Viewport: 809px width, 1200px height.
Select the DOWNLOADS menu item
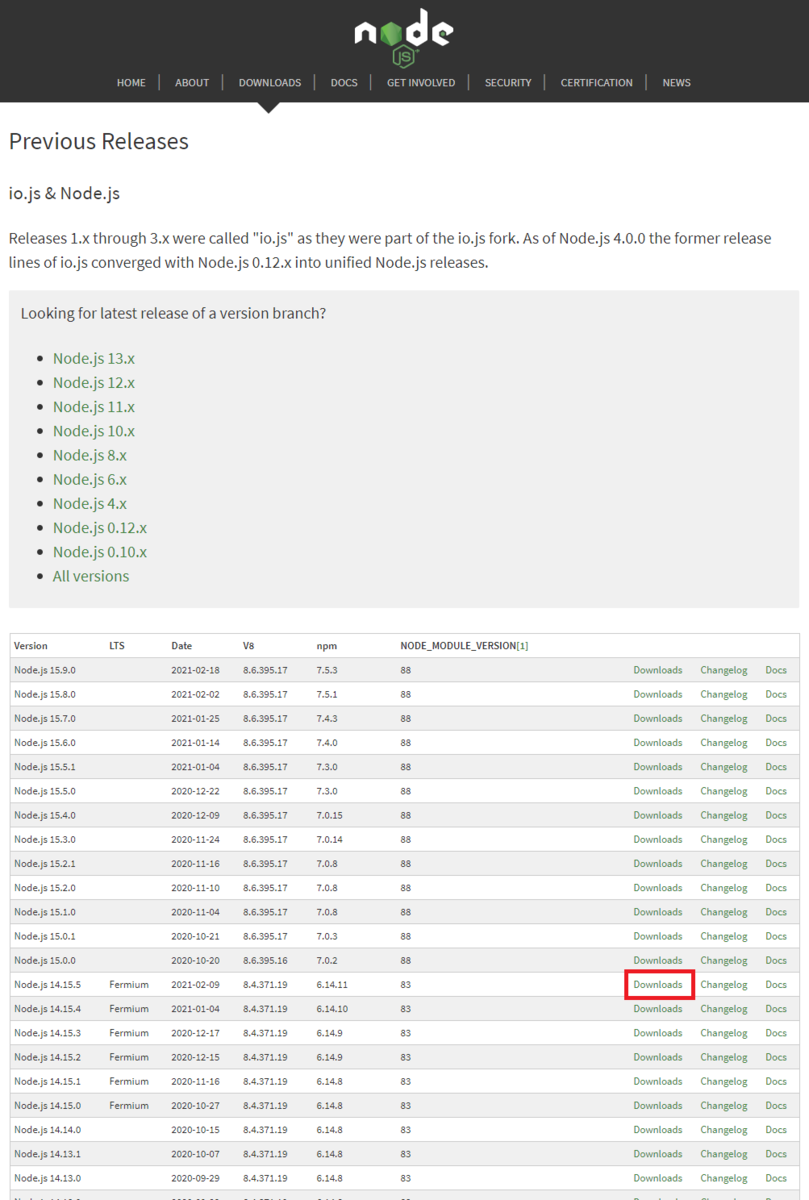pos(270,83)
